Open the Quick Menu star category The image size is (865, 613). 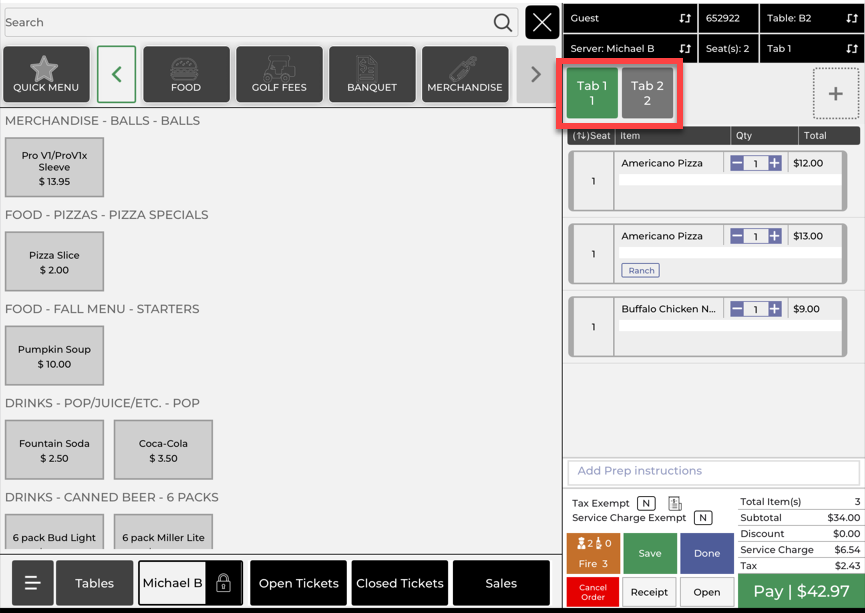pyautogui.click(x=45, y=75)
